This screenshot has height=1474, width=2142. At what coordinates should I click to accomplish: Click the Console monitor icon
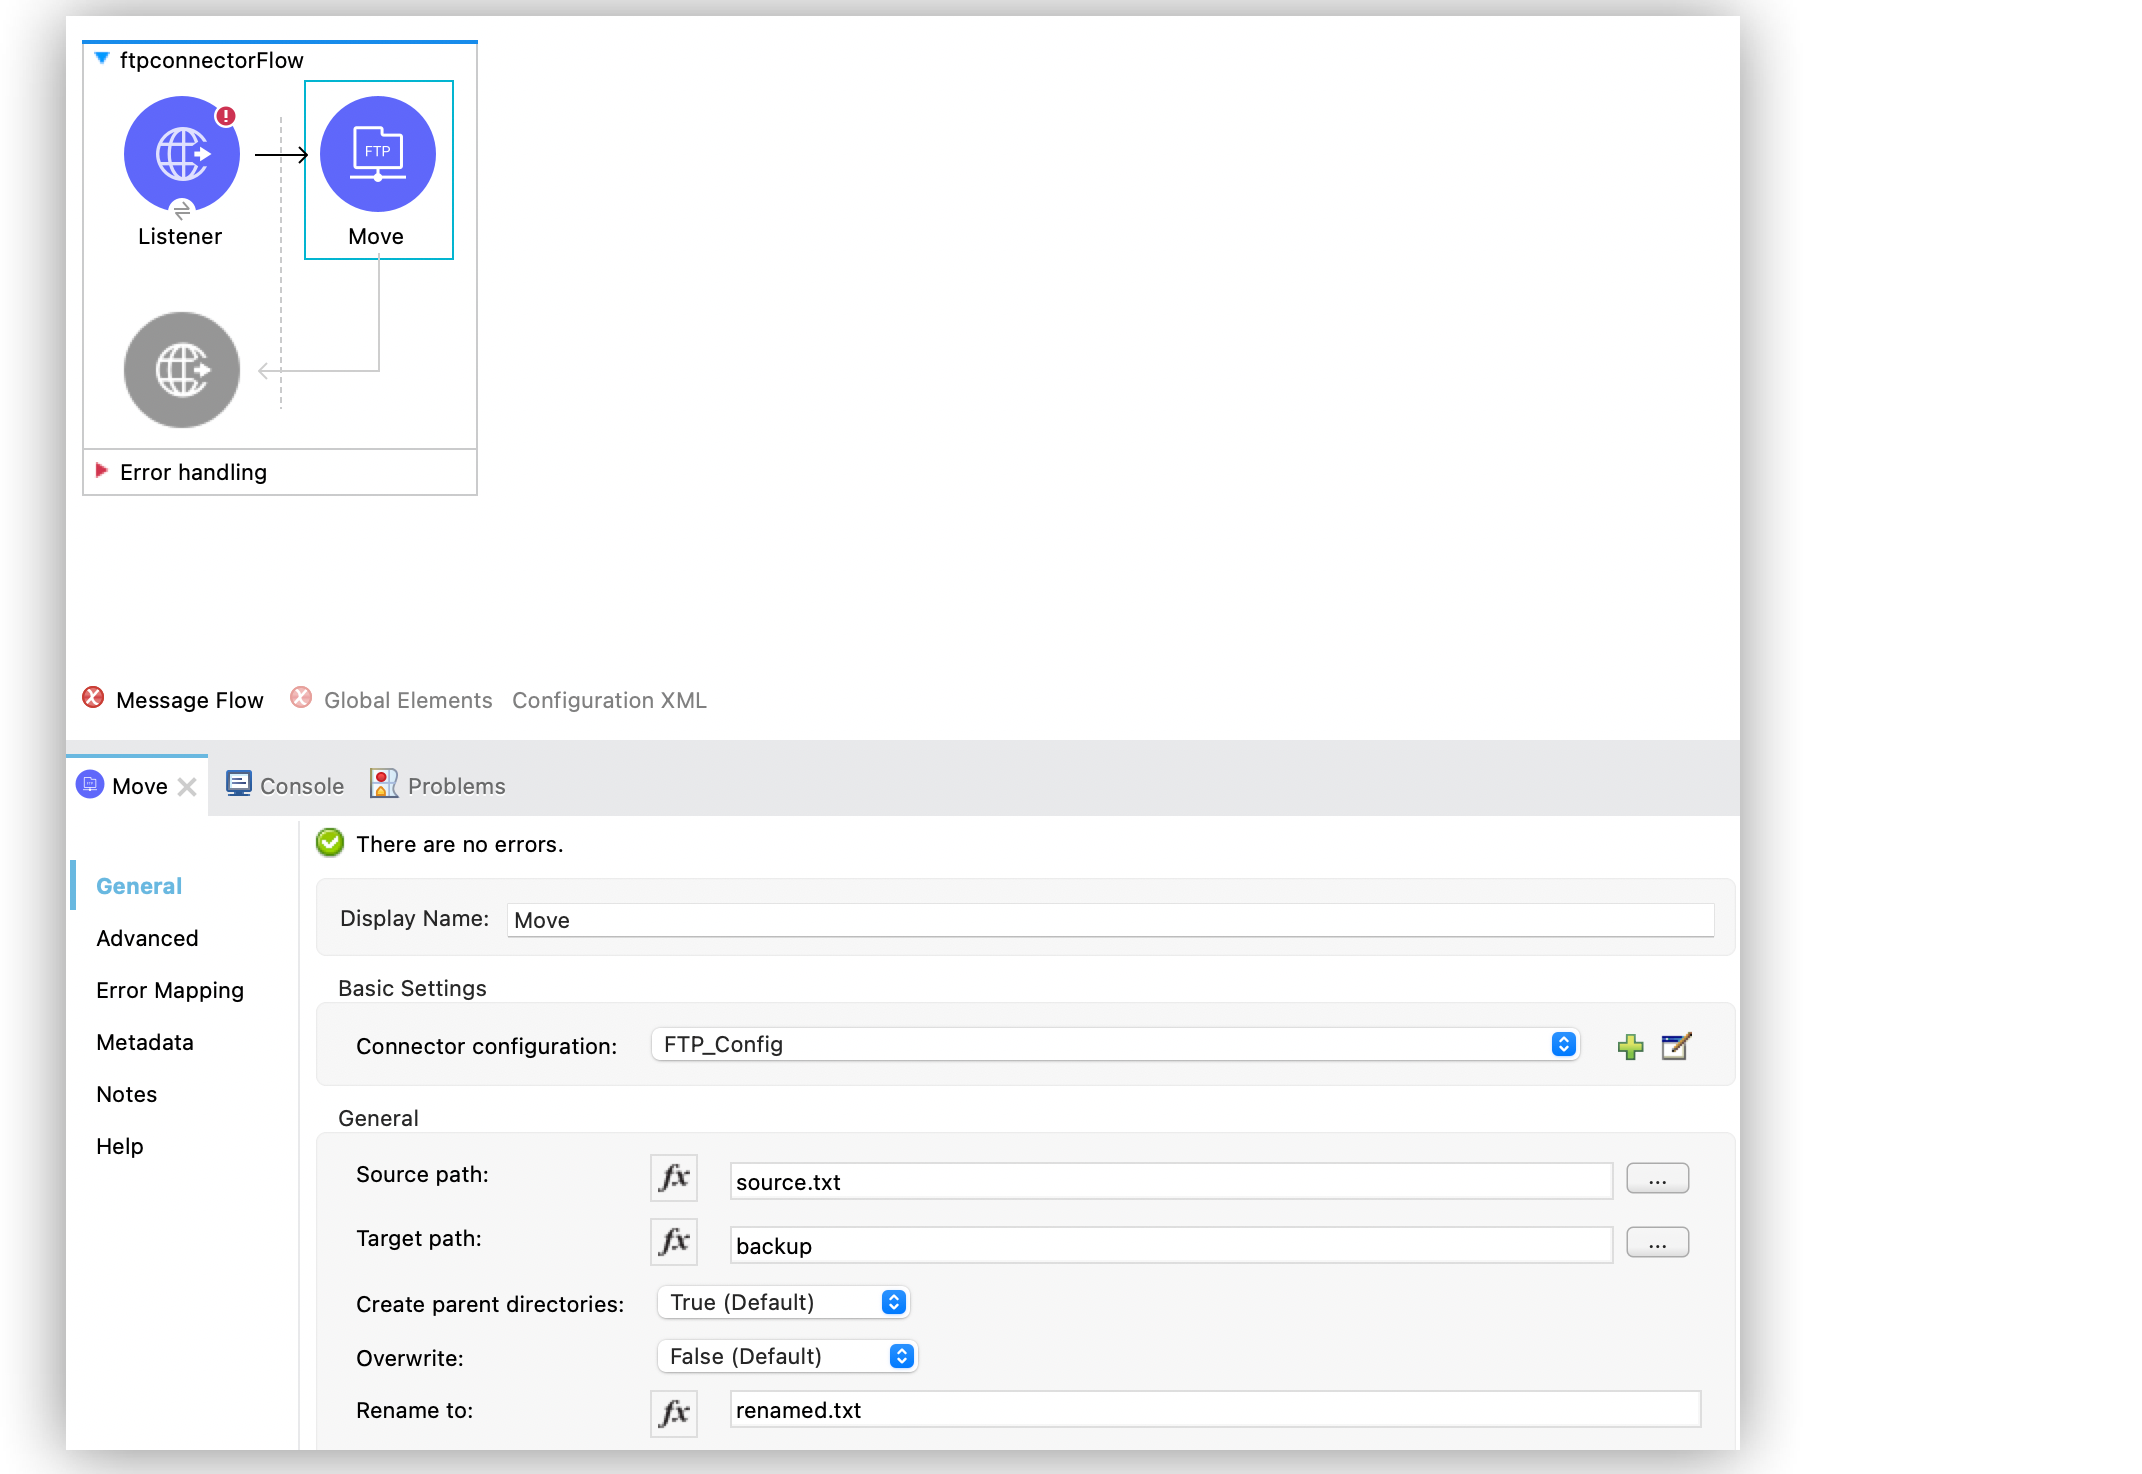pos(239,784)
